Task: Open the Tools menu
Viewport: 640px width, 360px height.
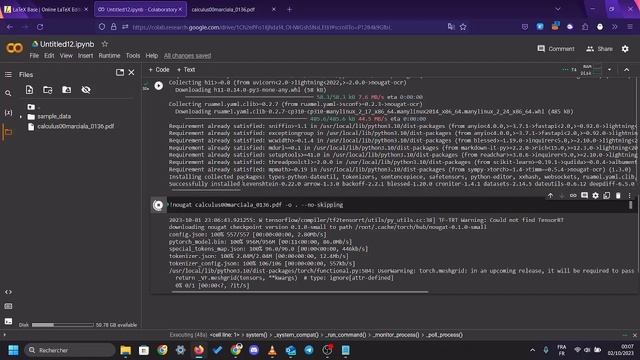Action: (133, 56)
